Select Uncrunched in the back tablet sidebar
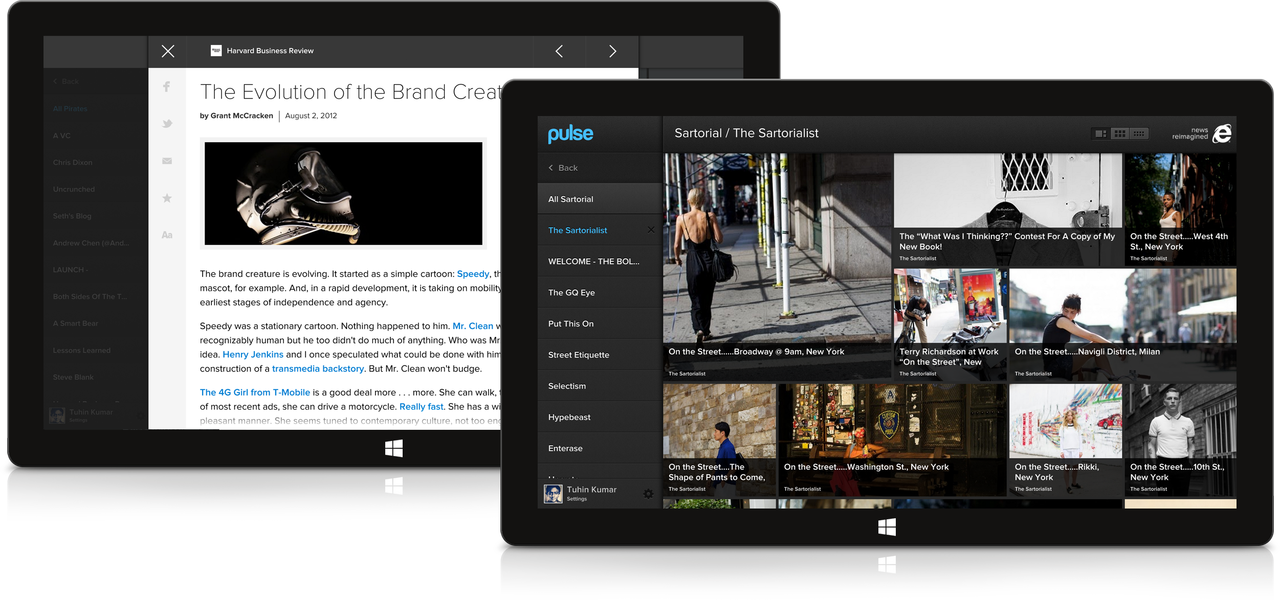Image resolution: width=1280 pixels, height=600 pixels. click(x=74, y=189)
